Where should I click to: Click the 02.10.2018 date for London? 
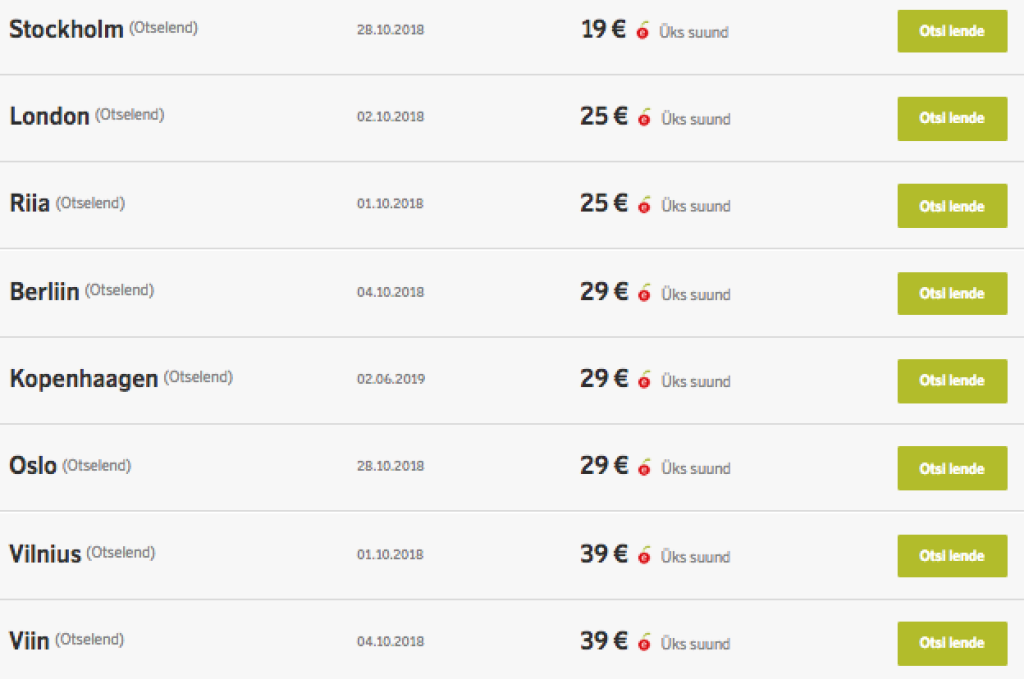(390, 117)
